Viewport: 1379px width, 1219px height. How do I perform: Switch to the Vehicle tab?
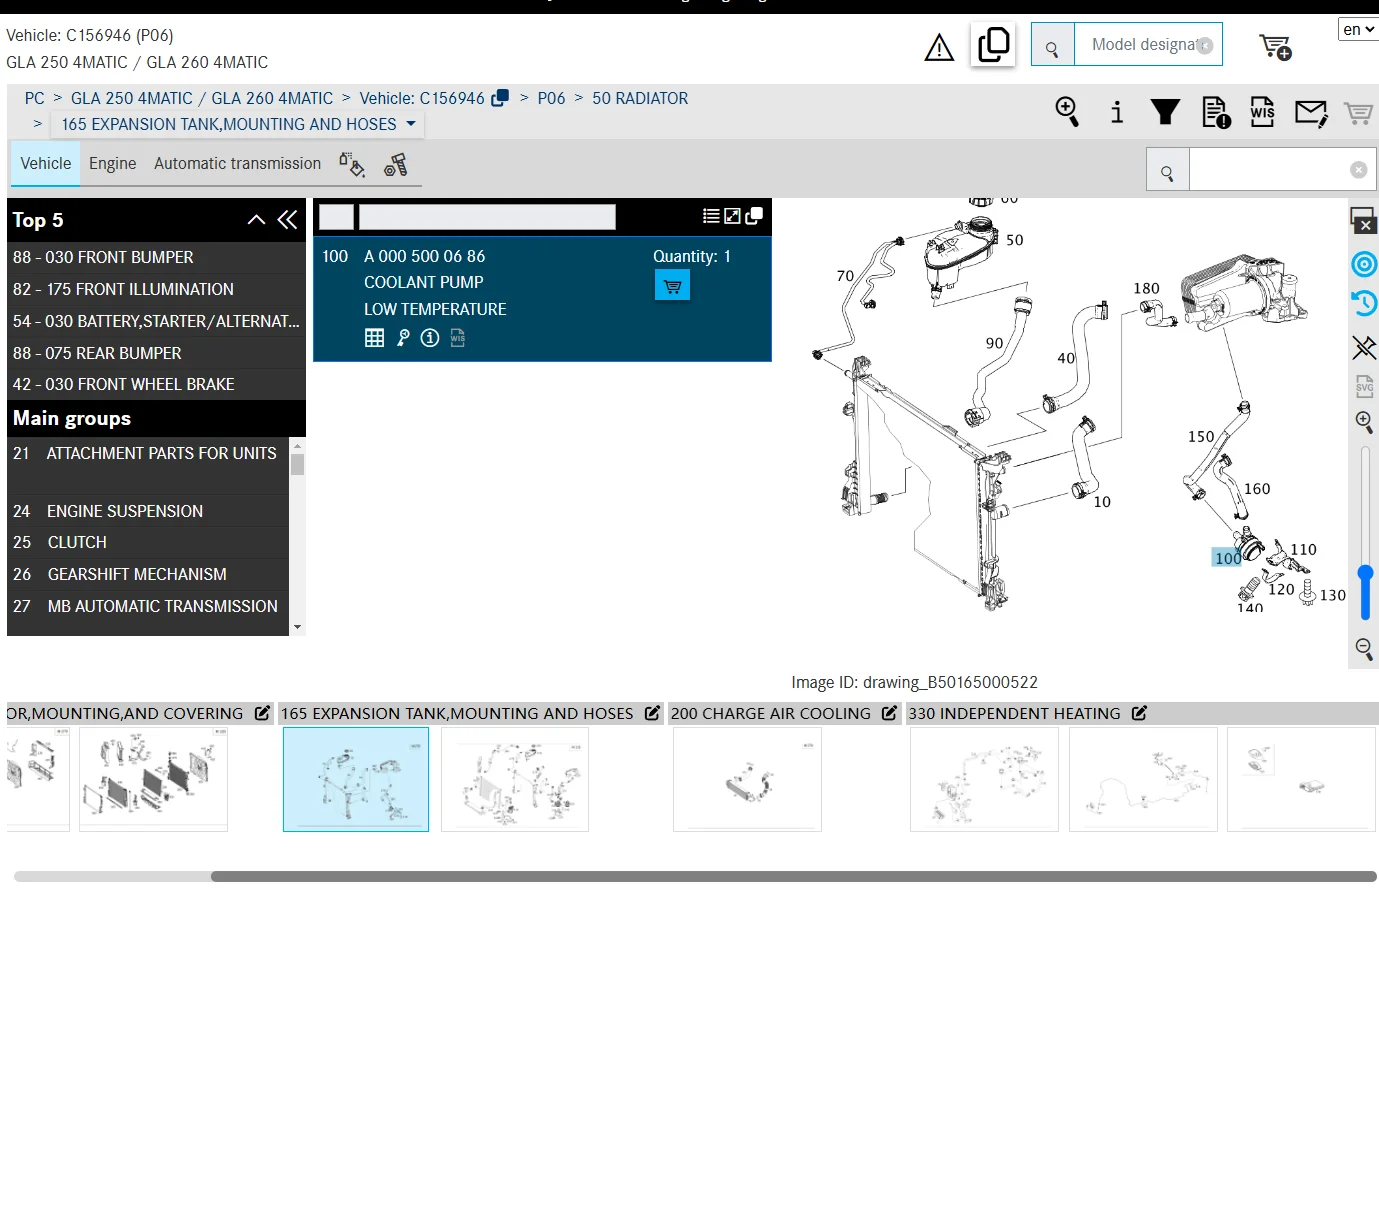46,164
